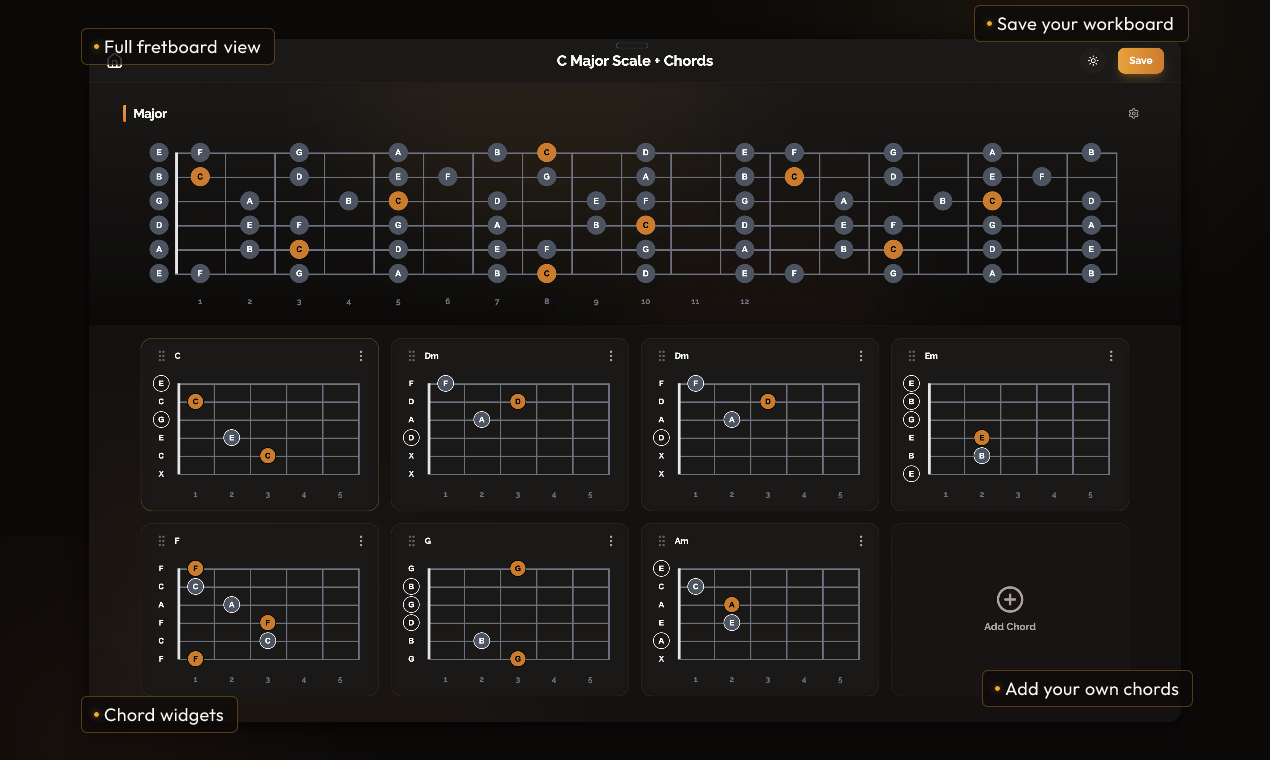The width and height of the screenshot is (1270, 760).
Task: Click the C chord card title
Action: pyautogui.click(x=178, y=356)
